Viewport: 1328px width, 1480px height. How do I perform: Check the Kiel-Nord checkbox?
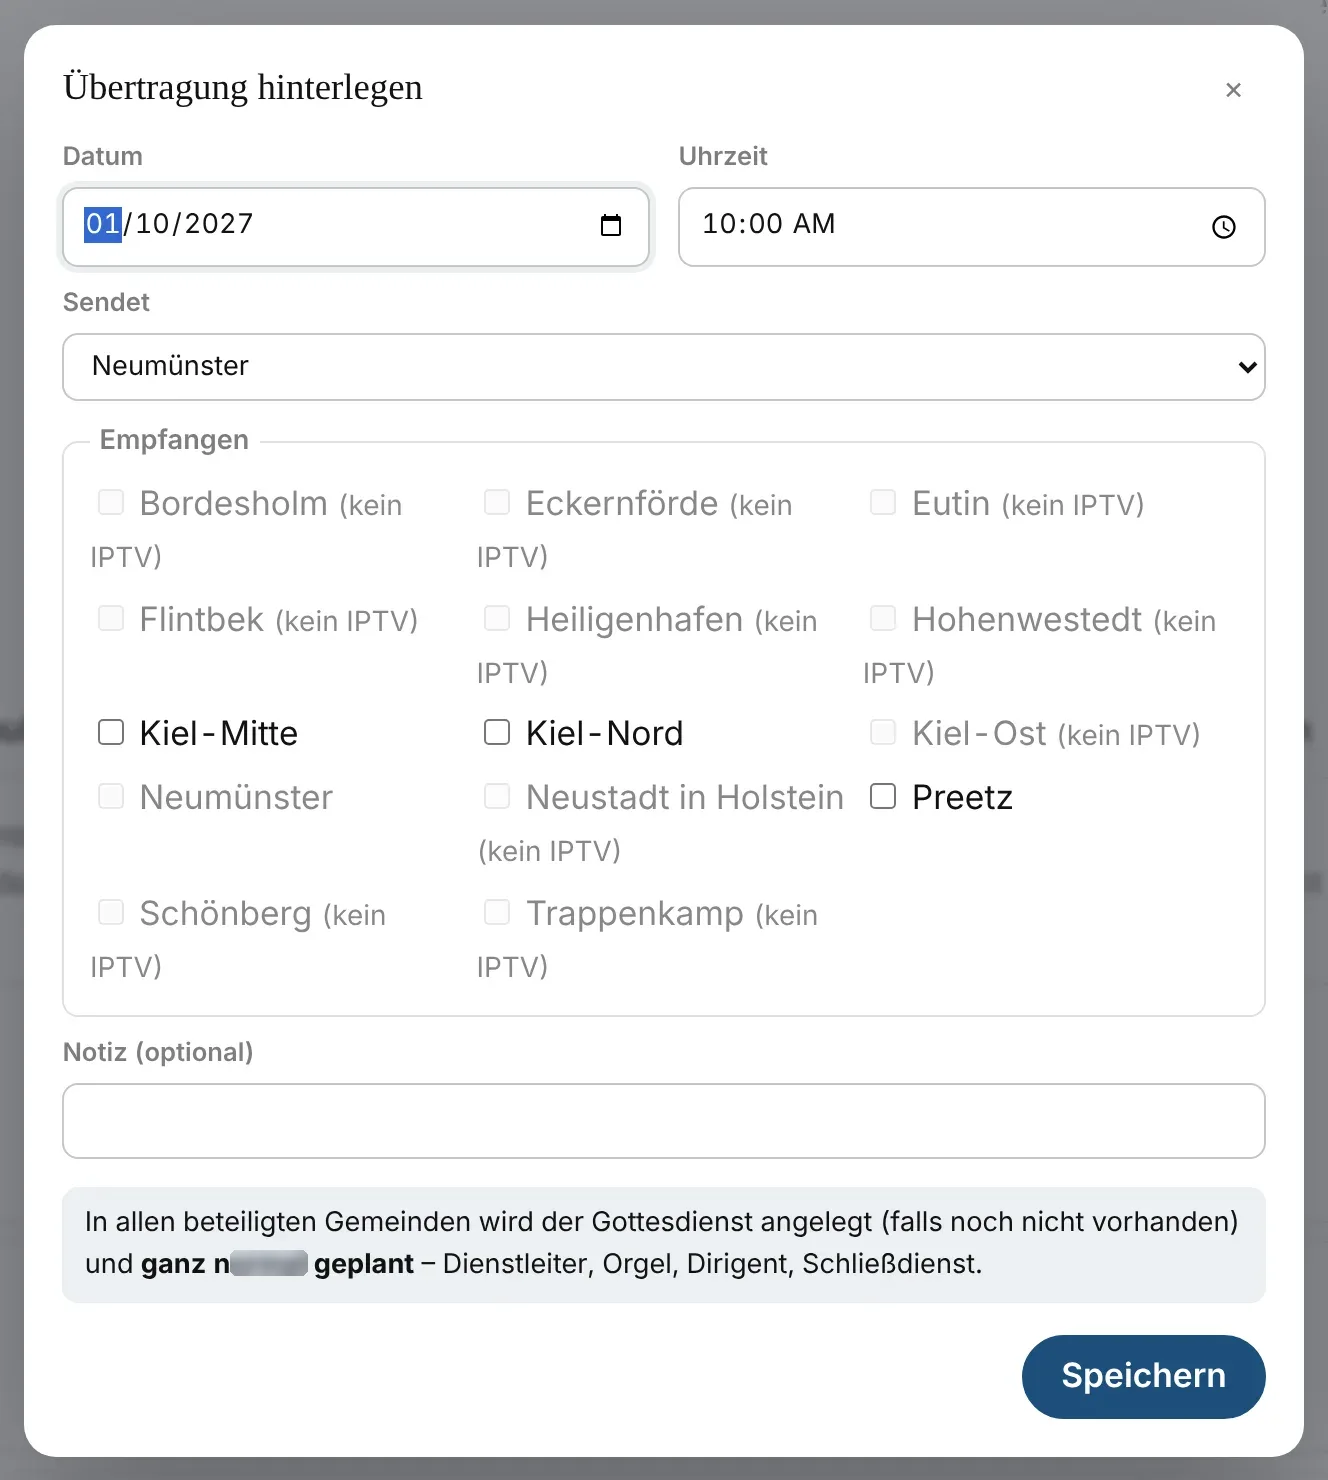click(497, 732)
